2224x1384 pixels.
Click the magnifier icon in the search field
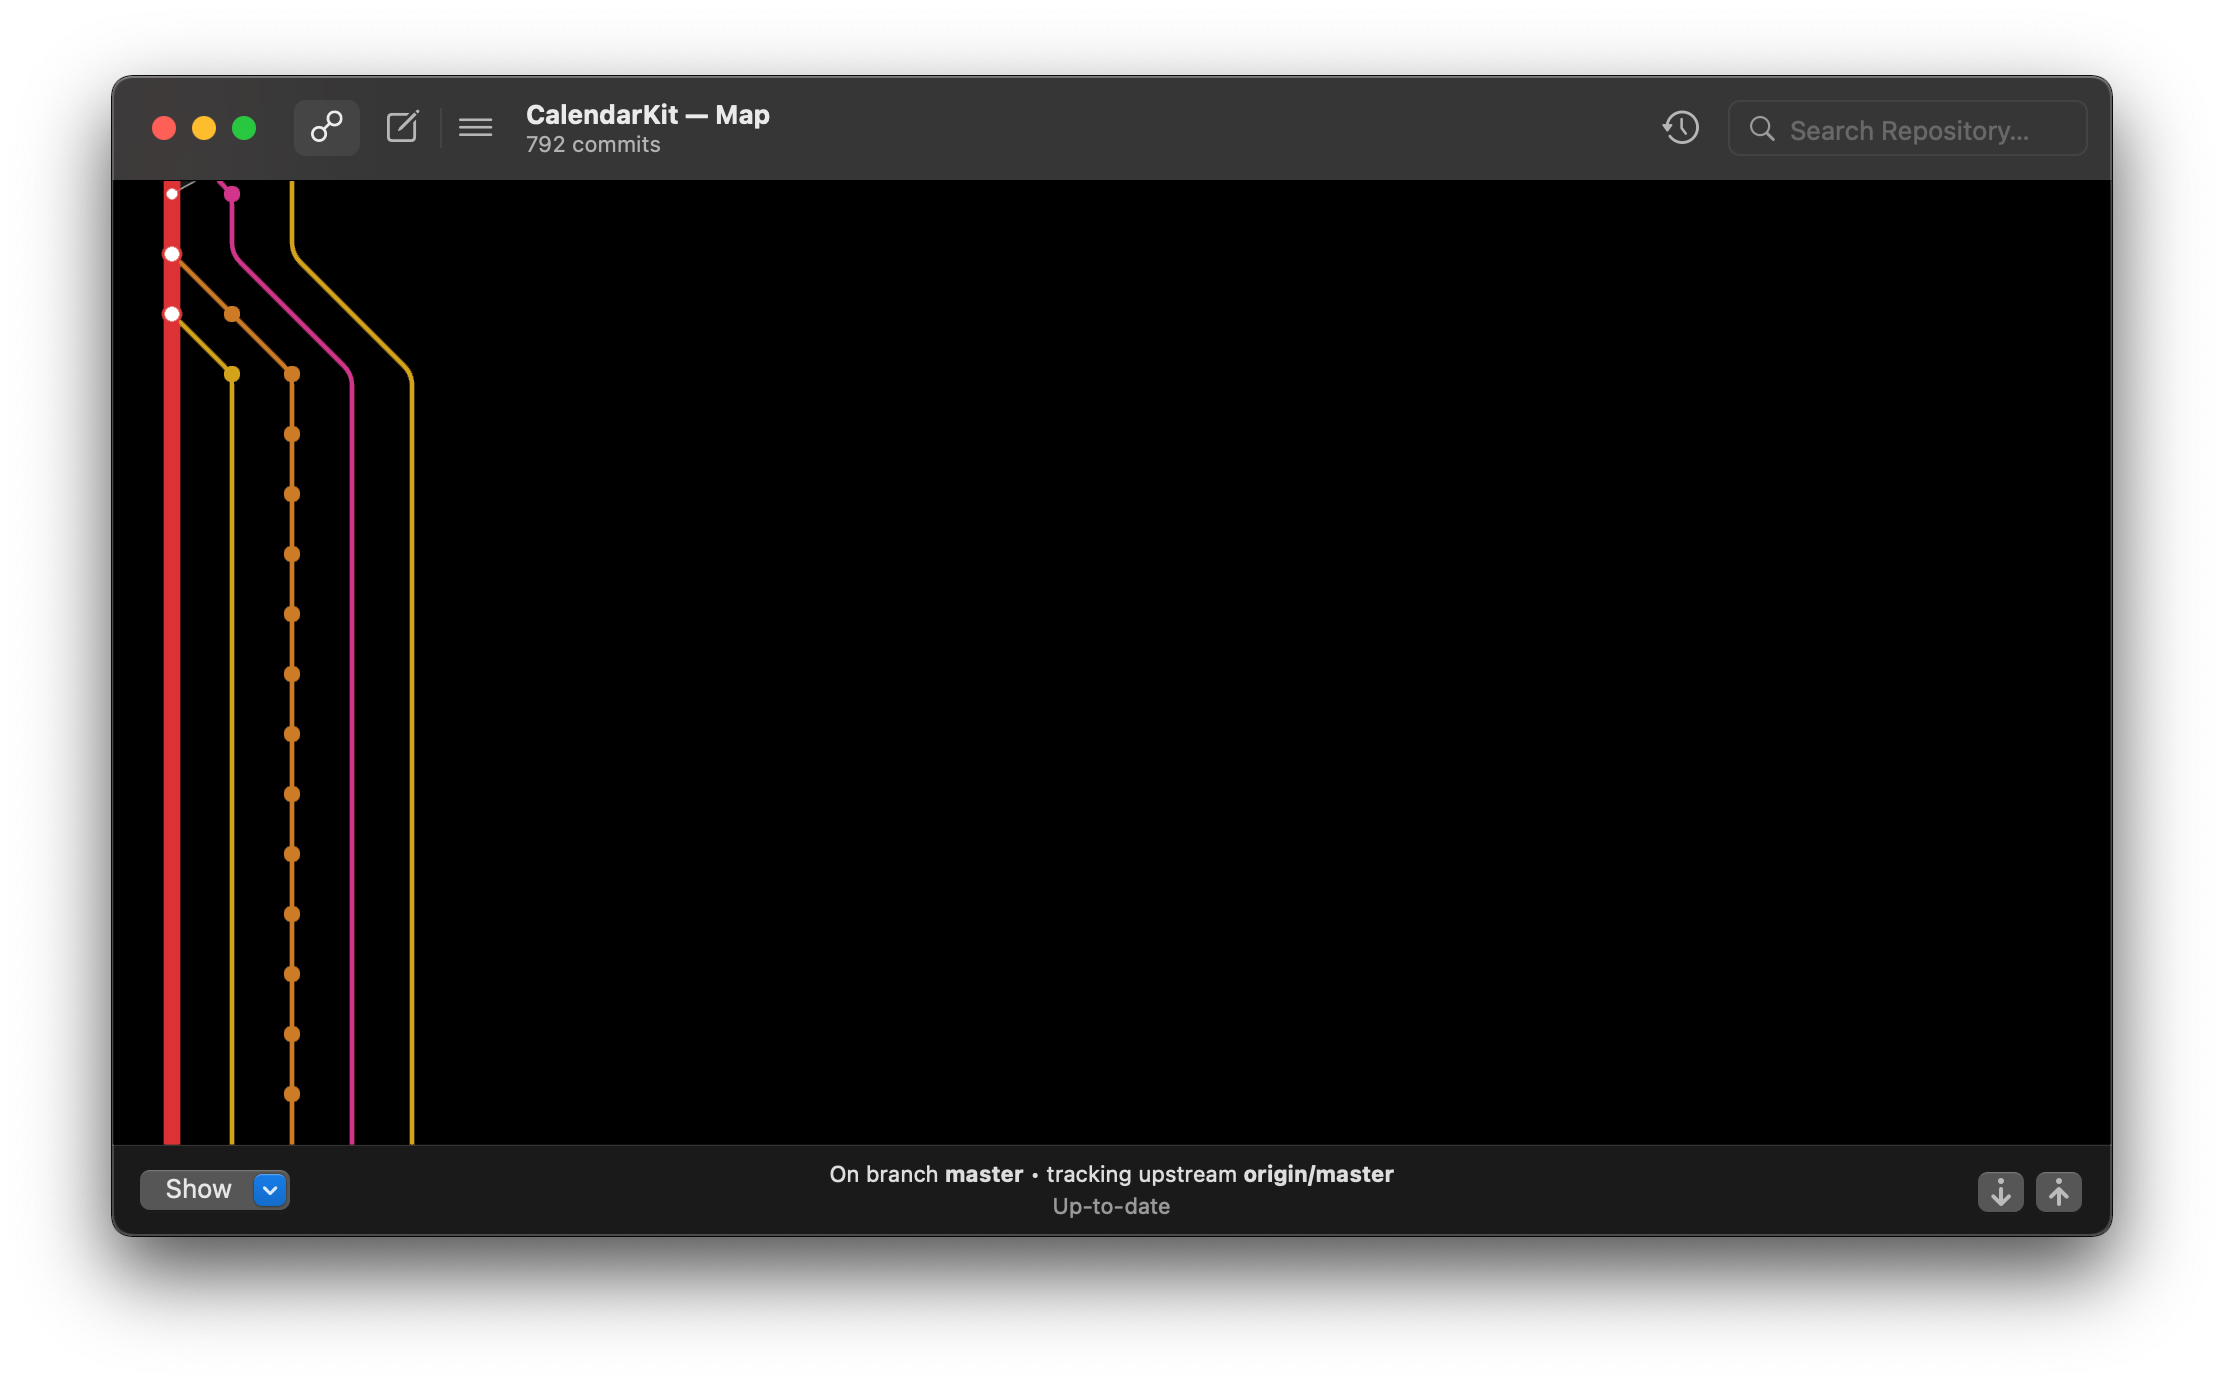click(x=1762, y=129)
